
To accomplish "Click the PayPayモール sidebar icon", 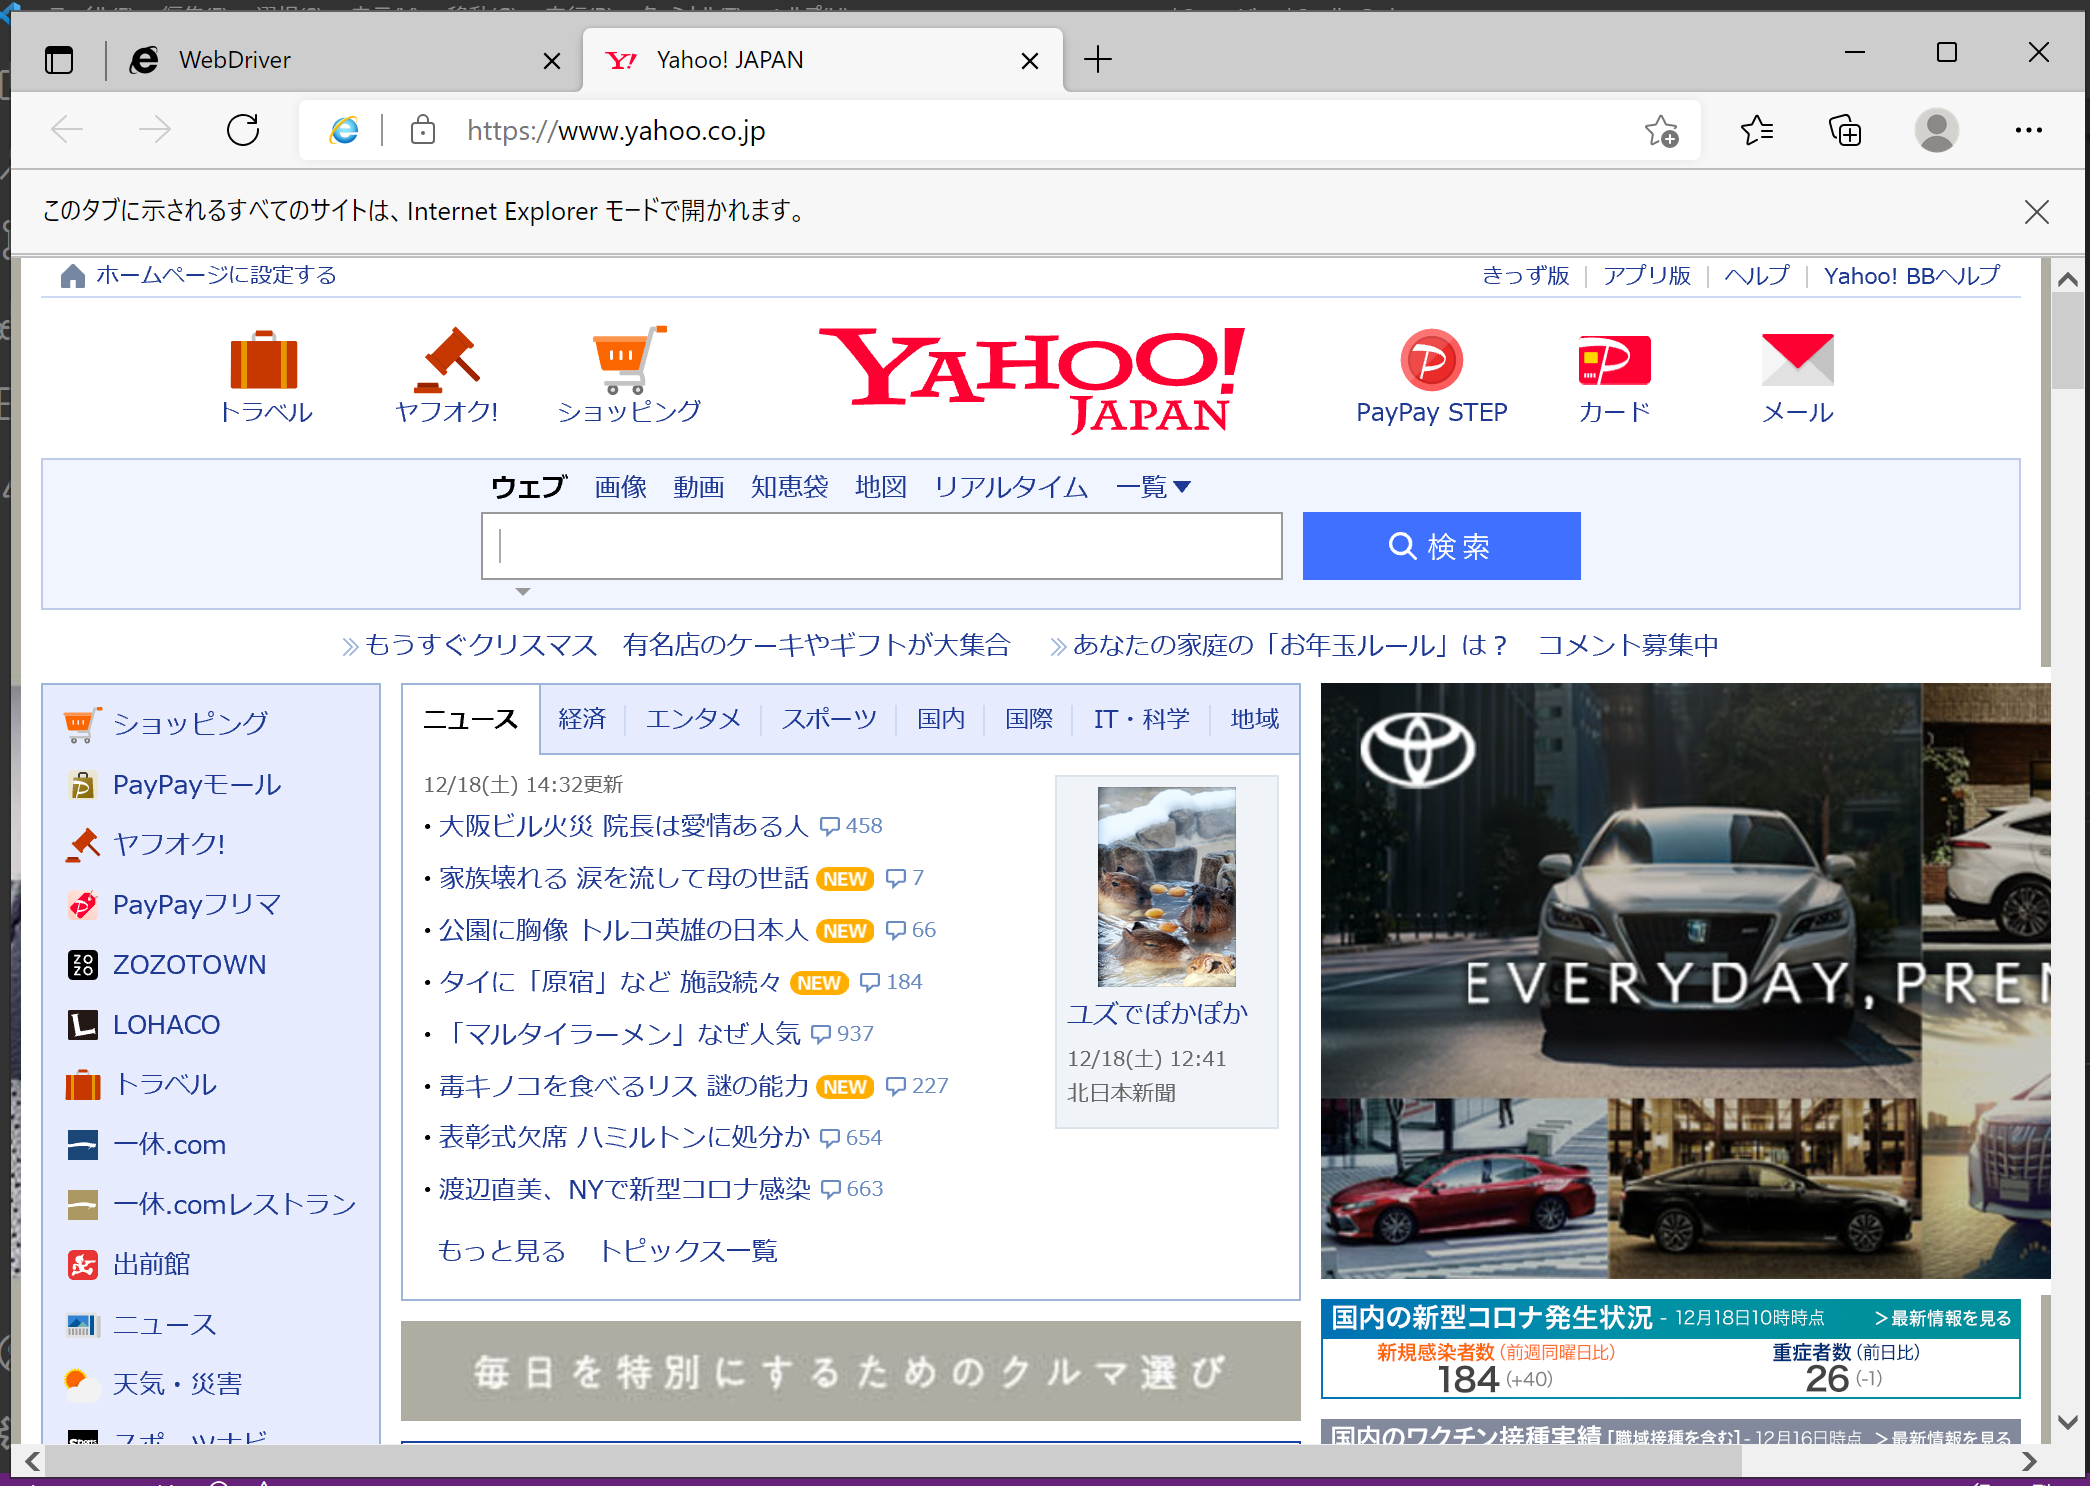I will click(x=82, y=785).
